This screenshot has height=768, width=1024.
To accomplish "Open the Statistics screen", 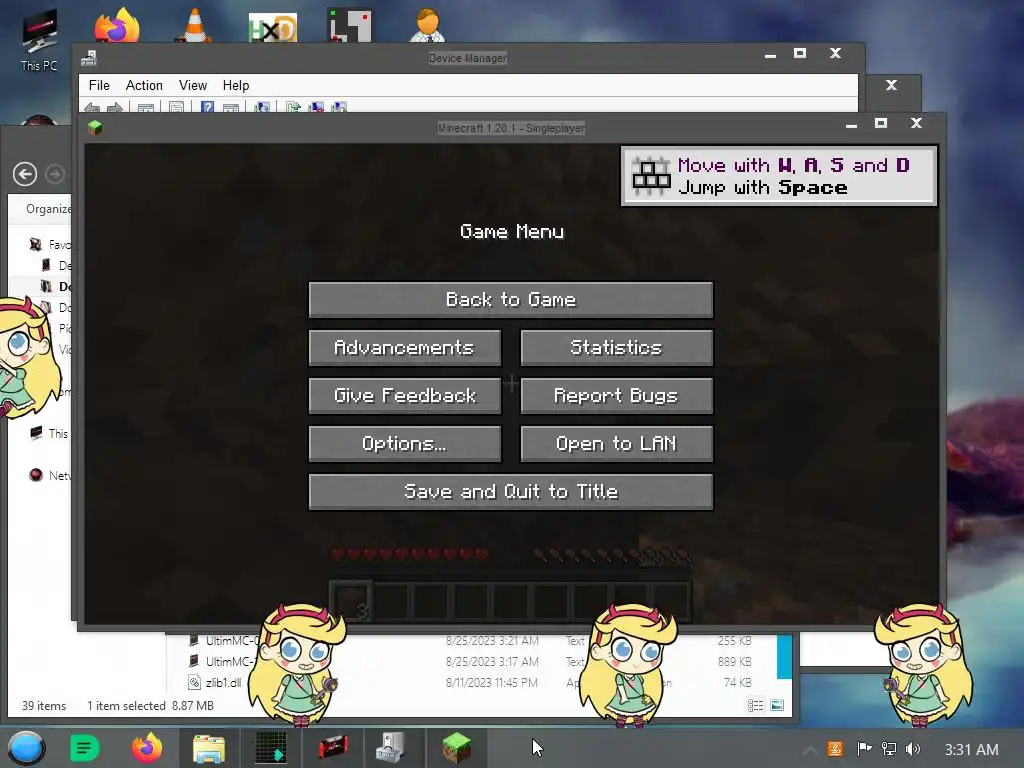I will click(616, 347).
